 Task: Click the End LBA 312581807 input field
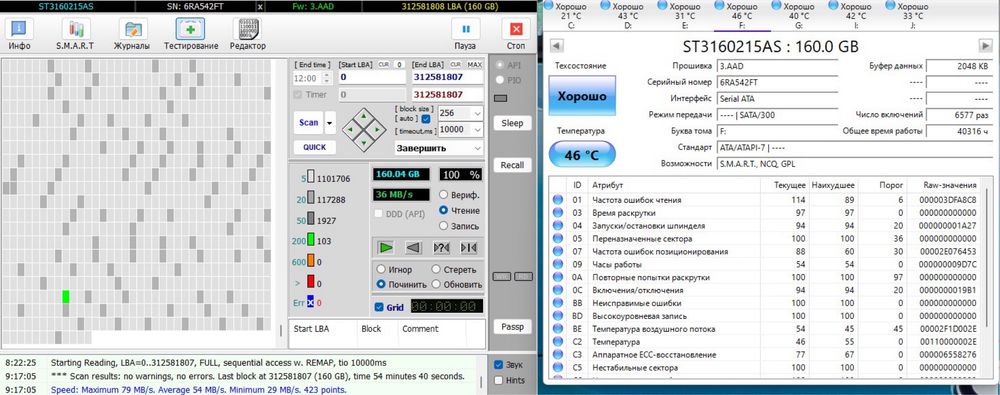pyautogui.click(x=447, y=77)
